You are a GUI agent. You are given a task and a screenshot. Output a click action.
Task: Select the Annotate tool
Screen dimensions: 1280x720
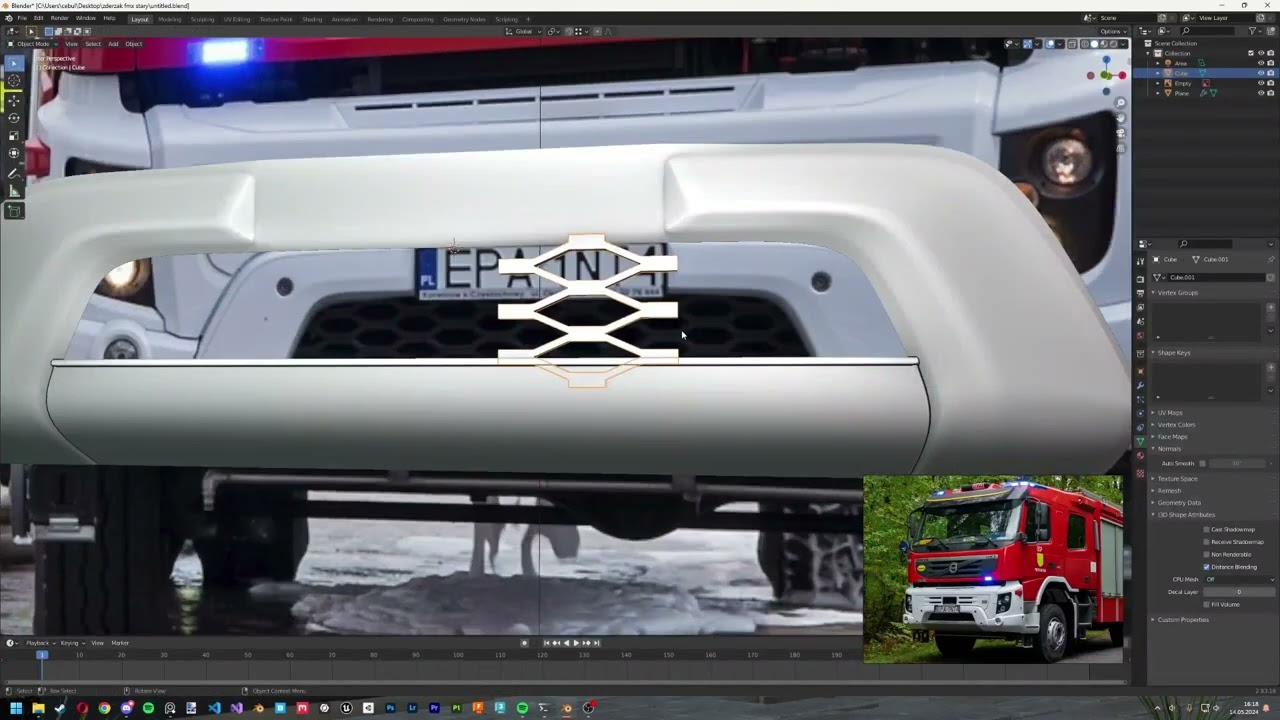coord(14,174)
